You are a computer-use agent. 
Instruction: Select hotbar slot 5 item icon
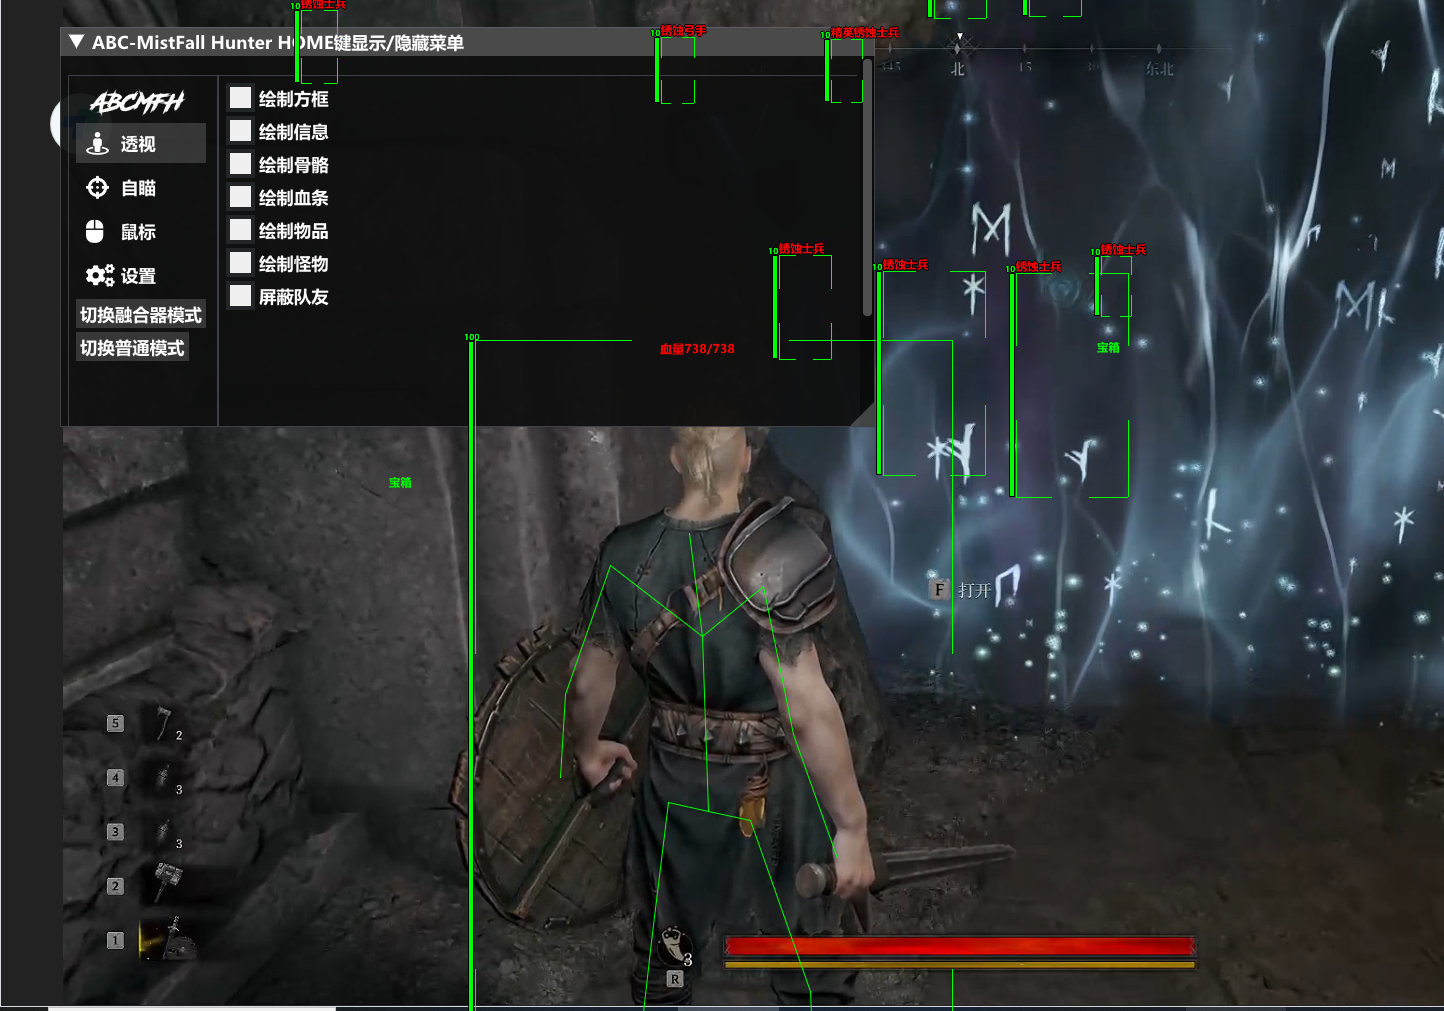(x=163, y=723)
